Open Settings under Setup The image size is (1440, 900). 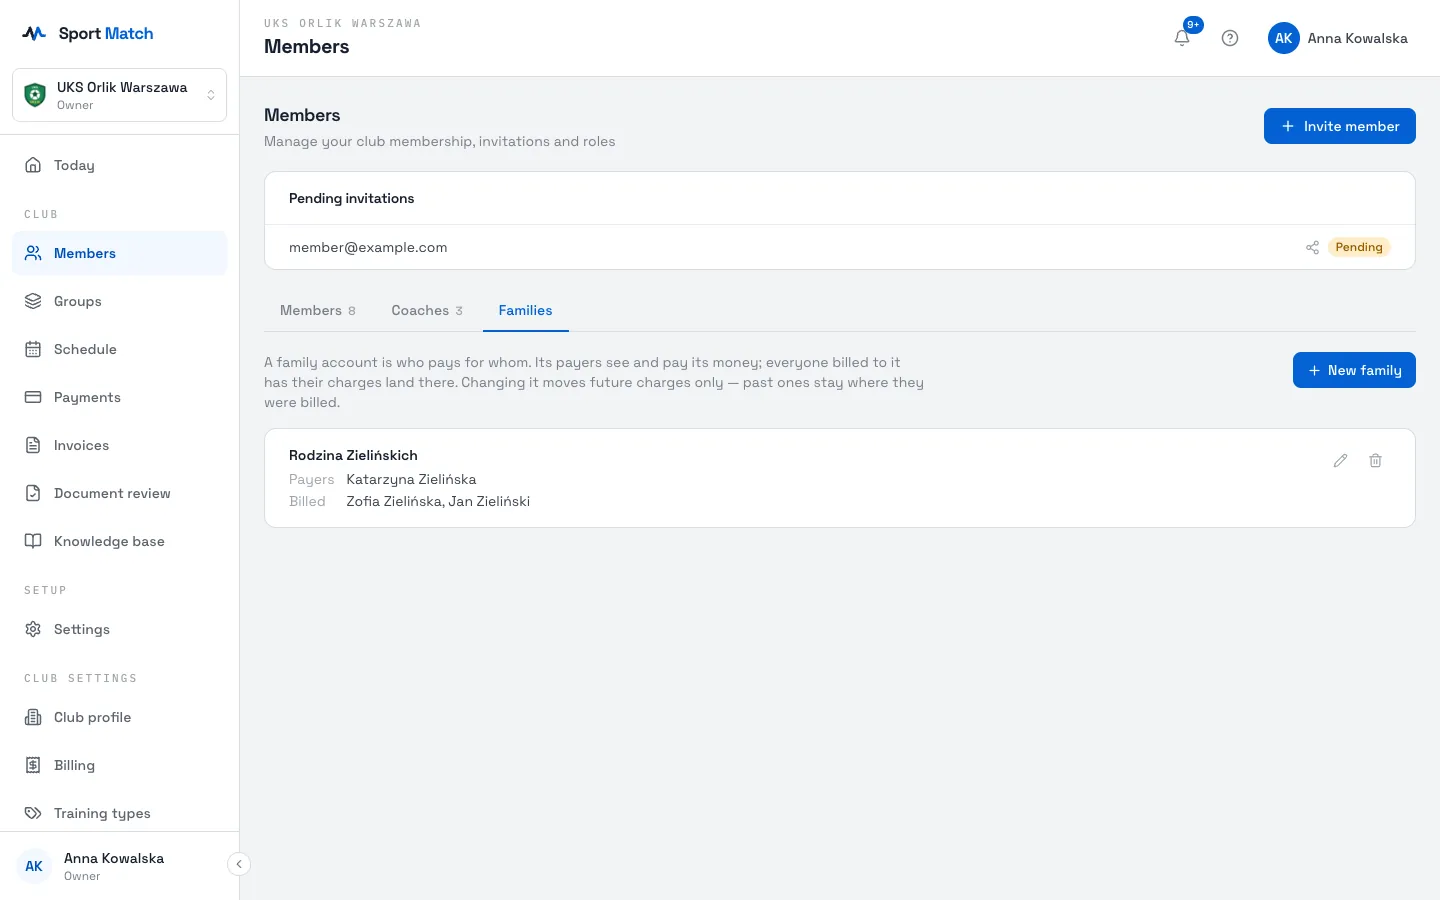pyautogui.click(x=119, y=629)
